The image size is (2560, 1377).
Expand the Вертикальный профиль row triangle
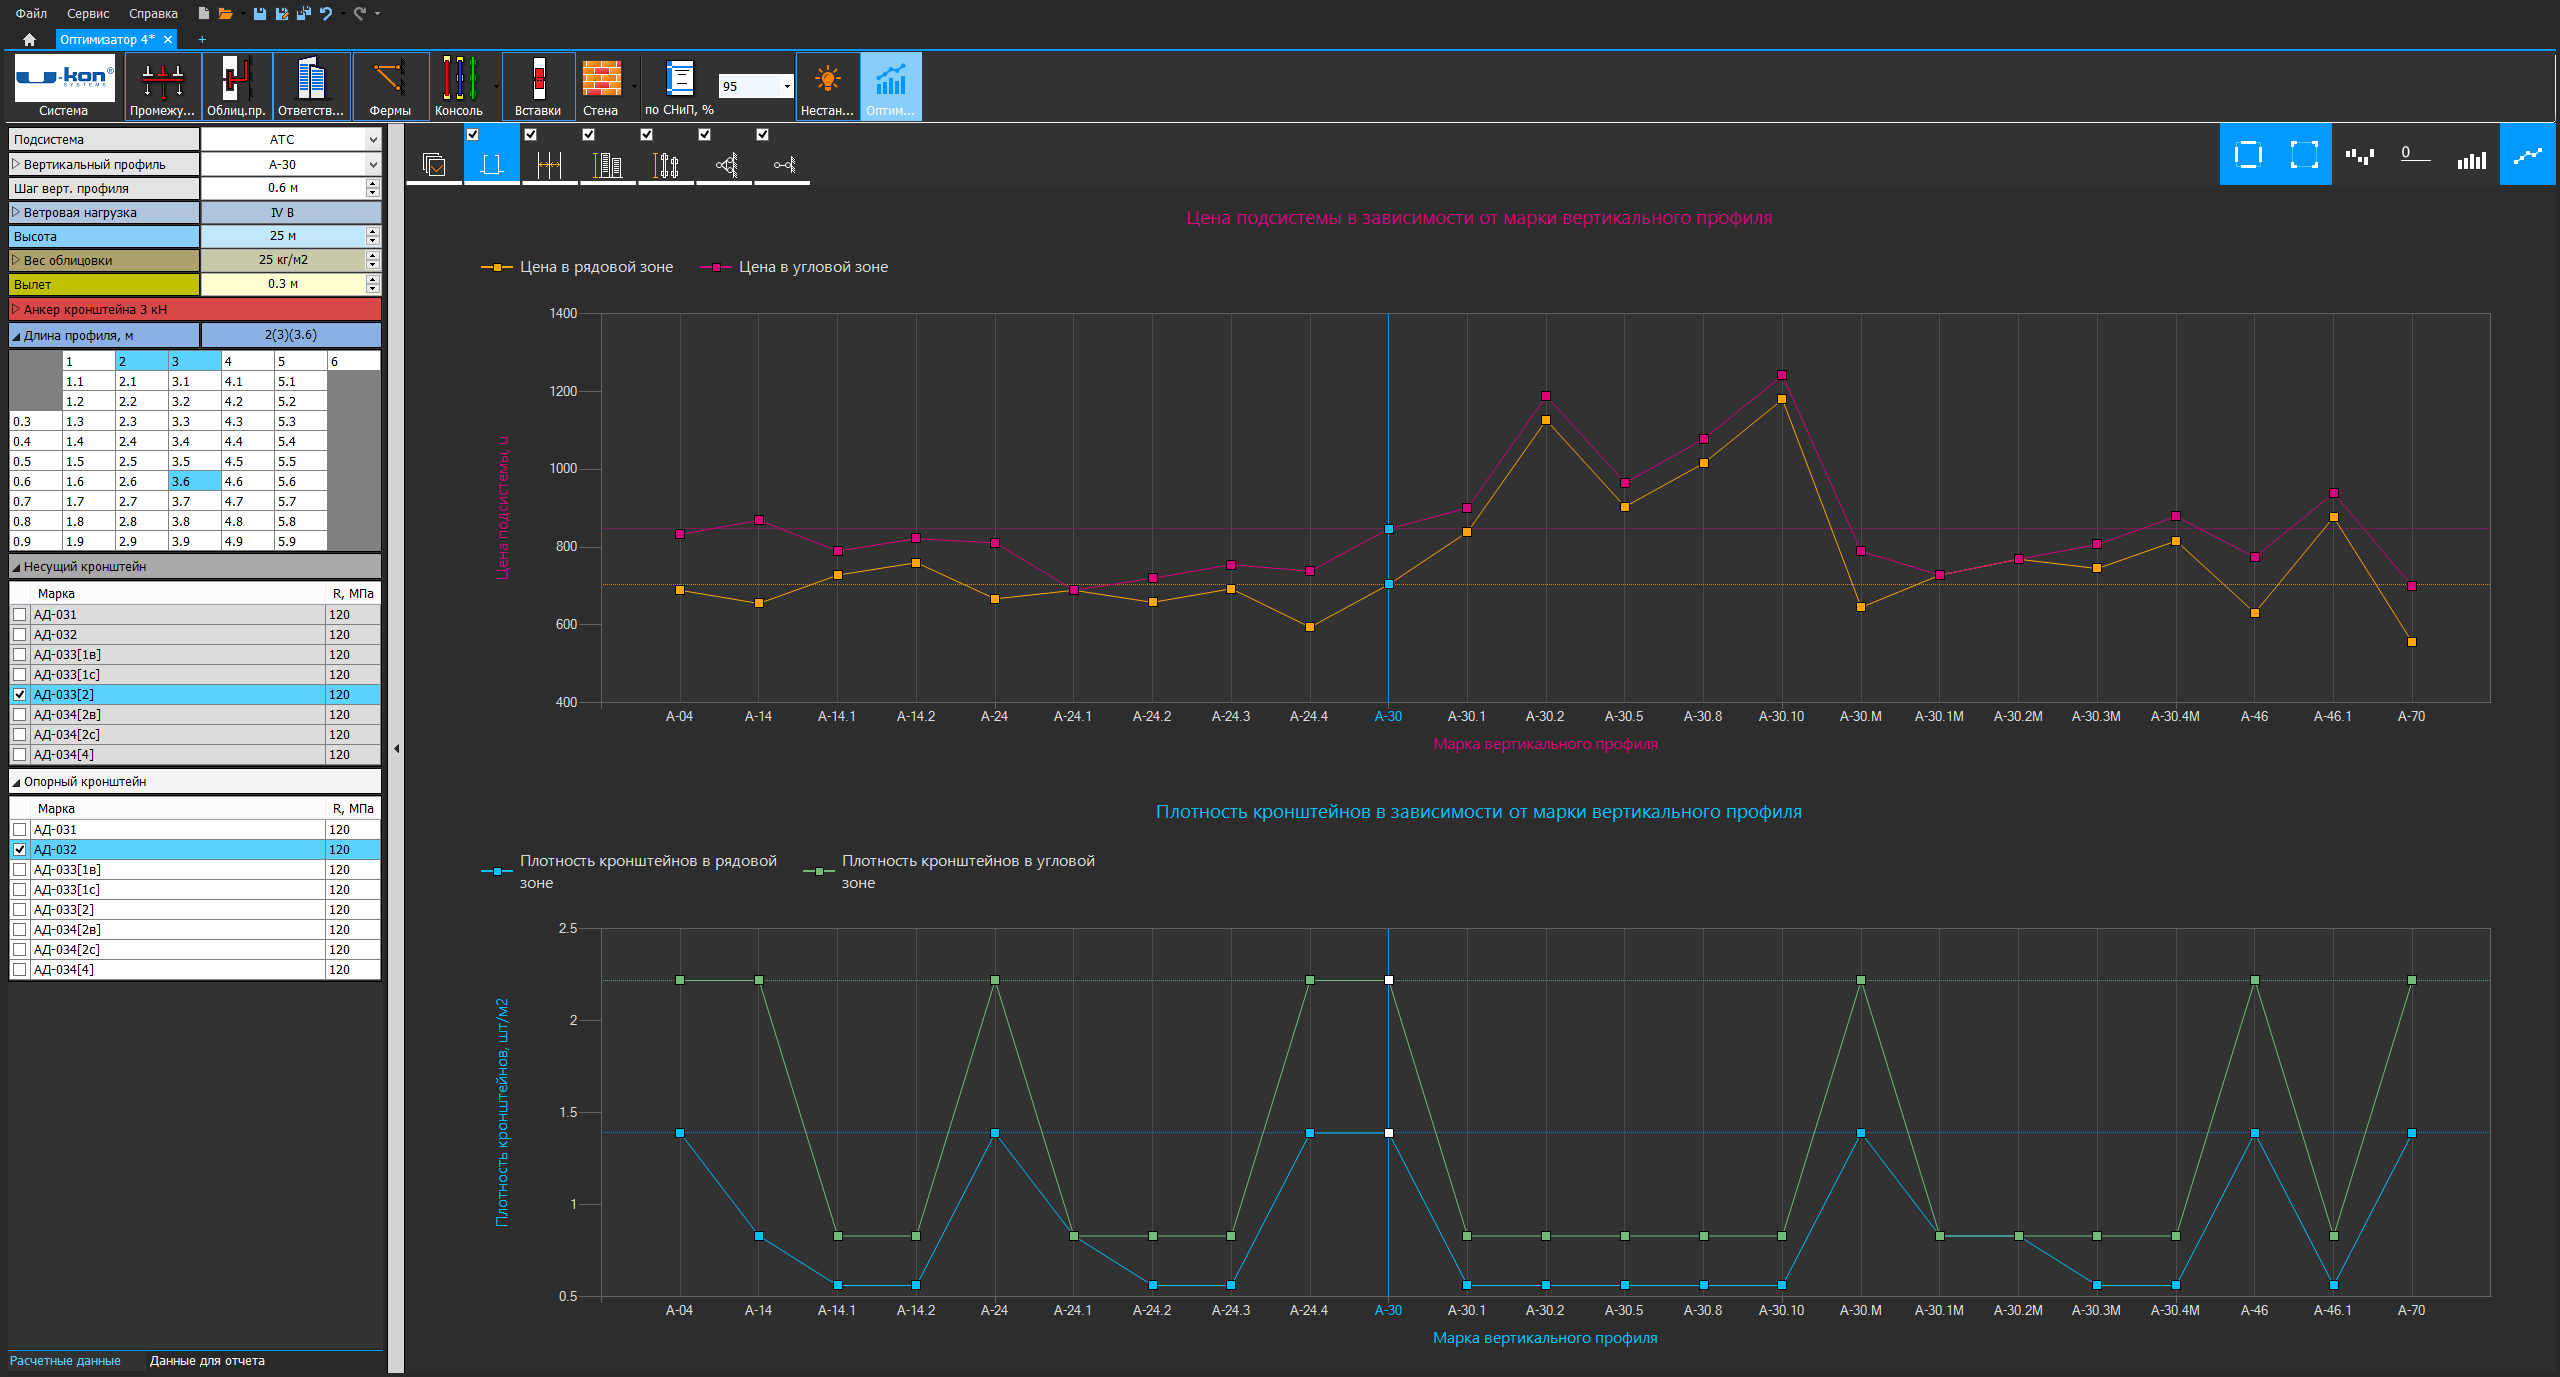16,164
